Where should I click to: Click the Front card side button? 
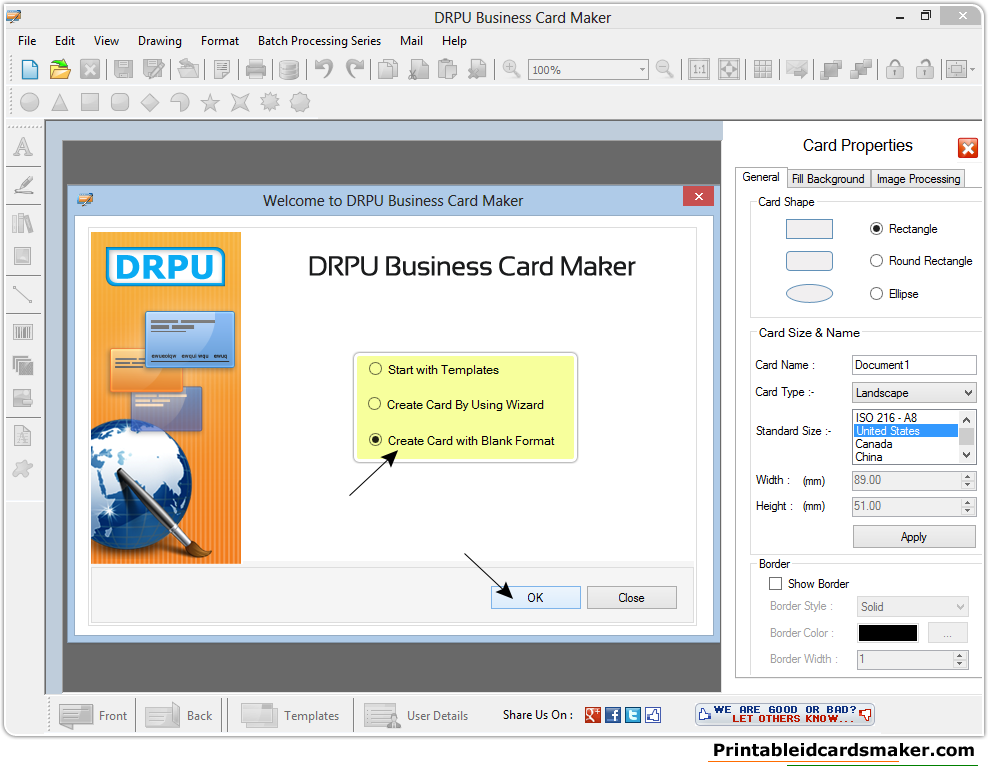click(93, 716)
